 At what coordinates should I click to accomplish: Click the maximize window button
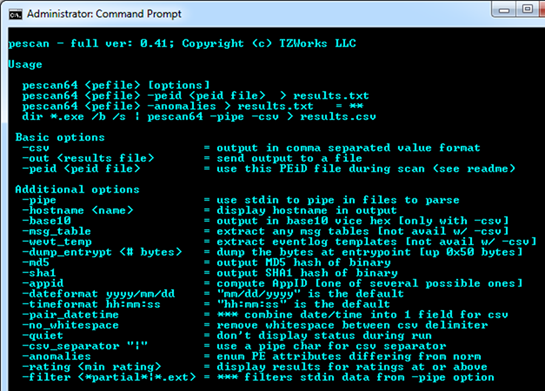527,9
